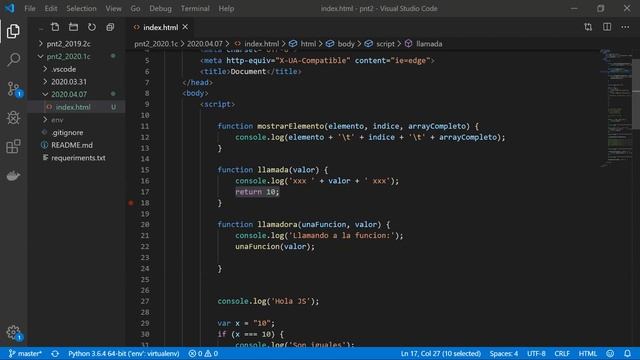The width and height of the screenshot is (640, 360).
Task: Select Python 3.6.4 interpreter in status bar
Action: click(124, 353)
